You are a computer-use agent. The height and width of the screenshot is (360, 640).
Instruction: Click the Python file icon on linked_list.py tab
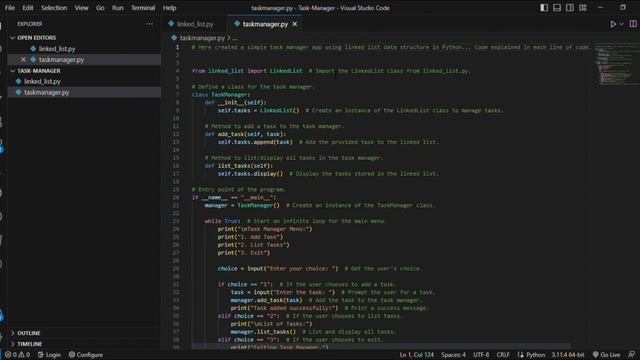point(171,24)
